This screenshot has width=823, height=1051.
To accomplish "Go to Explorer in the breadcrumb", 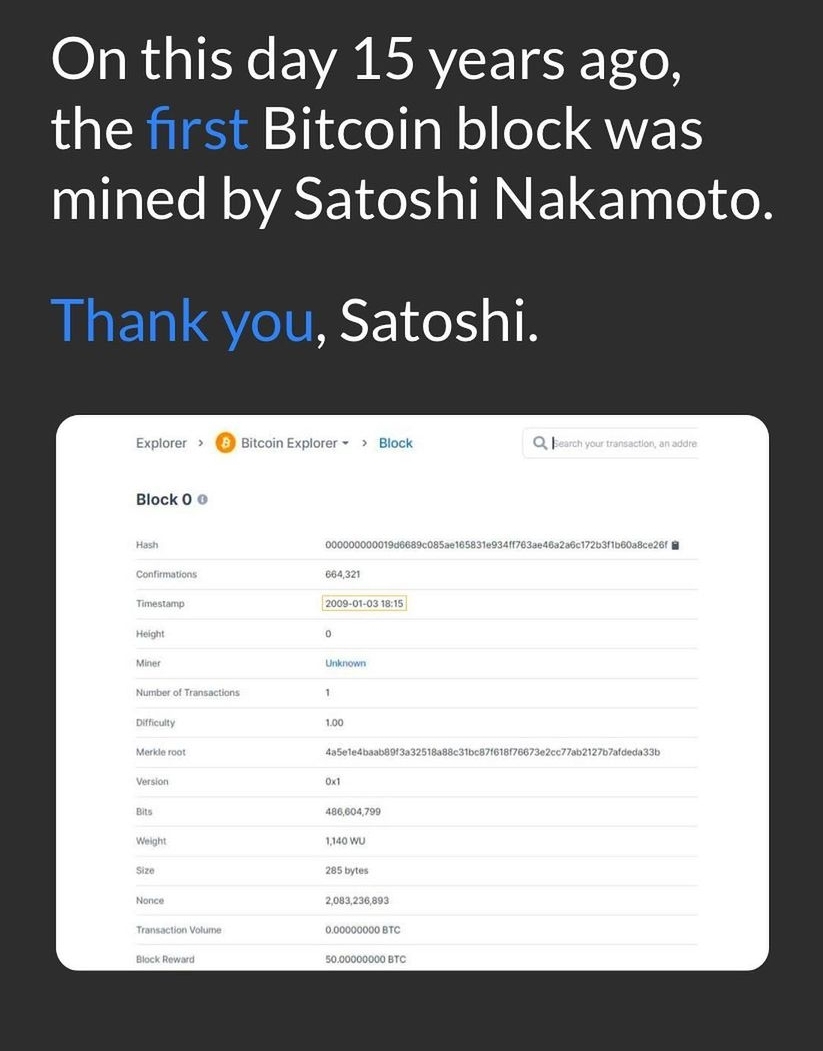I will (x=161, y=443).
